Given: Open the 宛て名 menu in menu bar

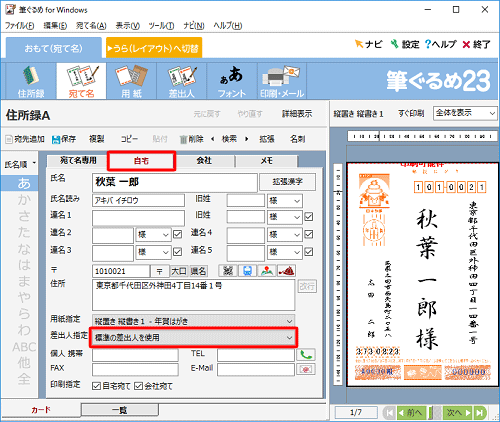Looking at the screenshot, I should coord(91,26).
